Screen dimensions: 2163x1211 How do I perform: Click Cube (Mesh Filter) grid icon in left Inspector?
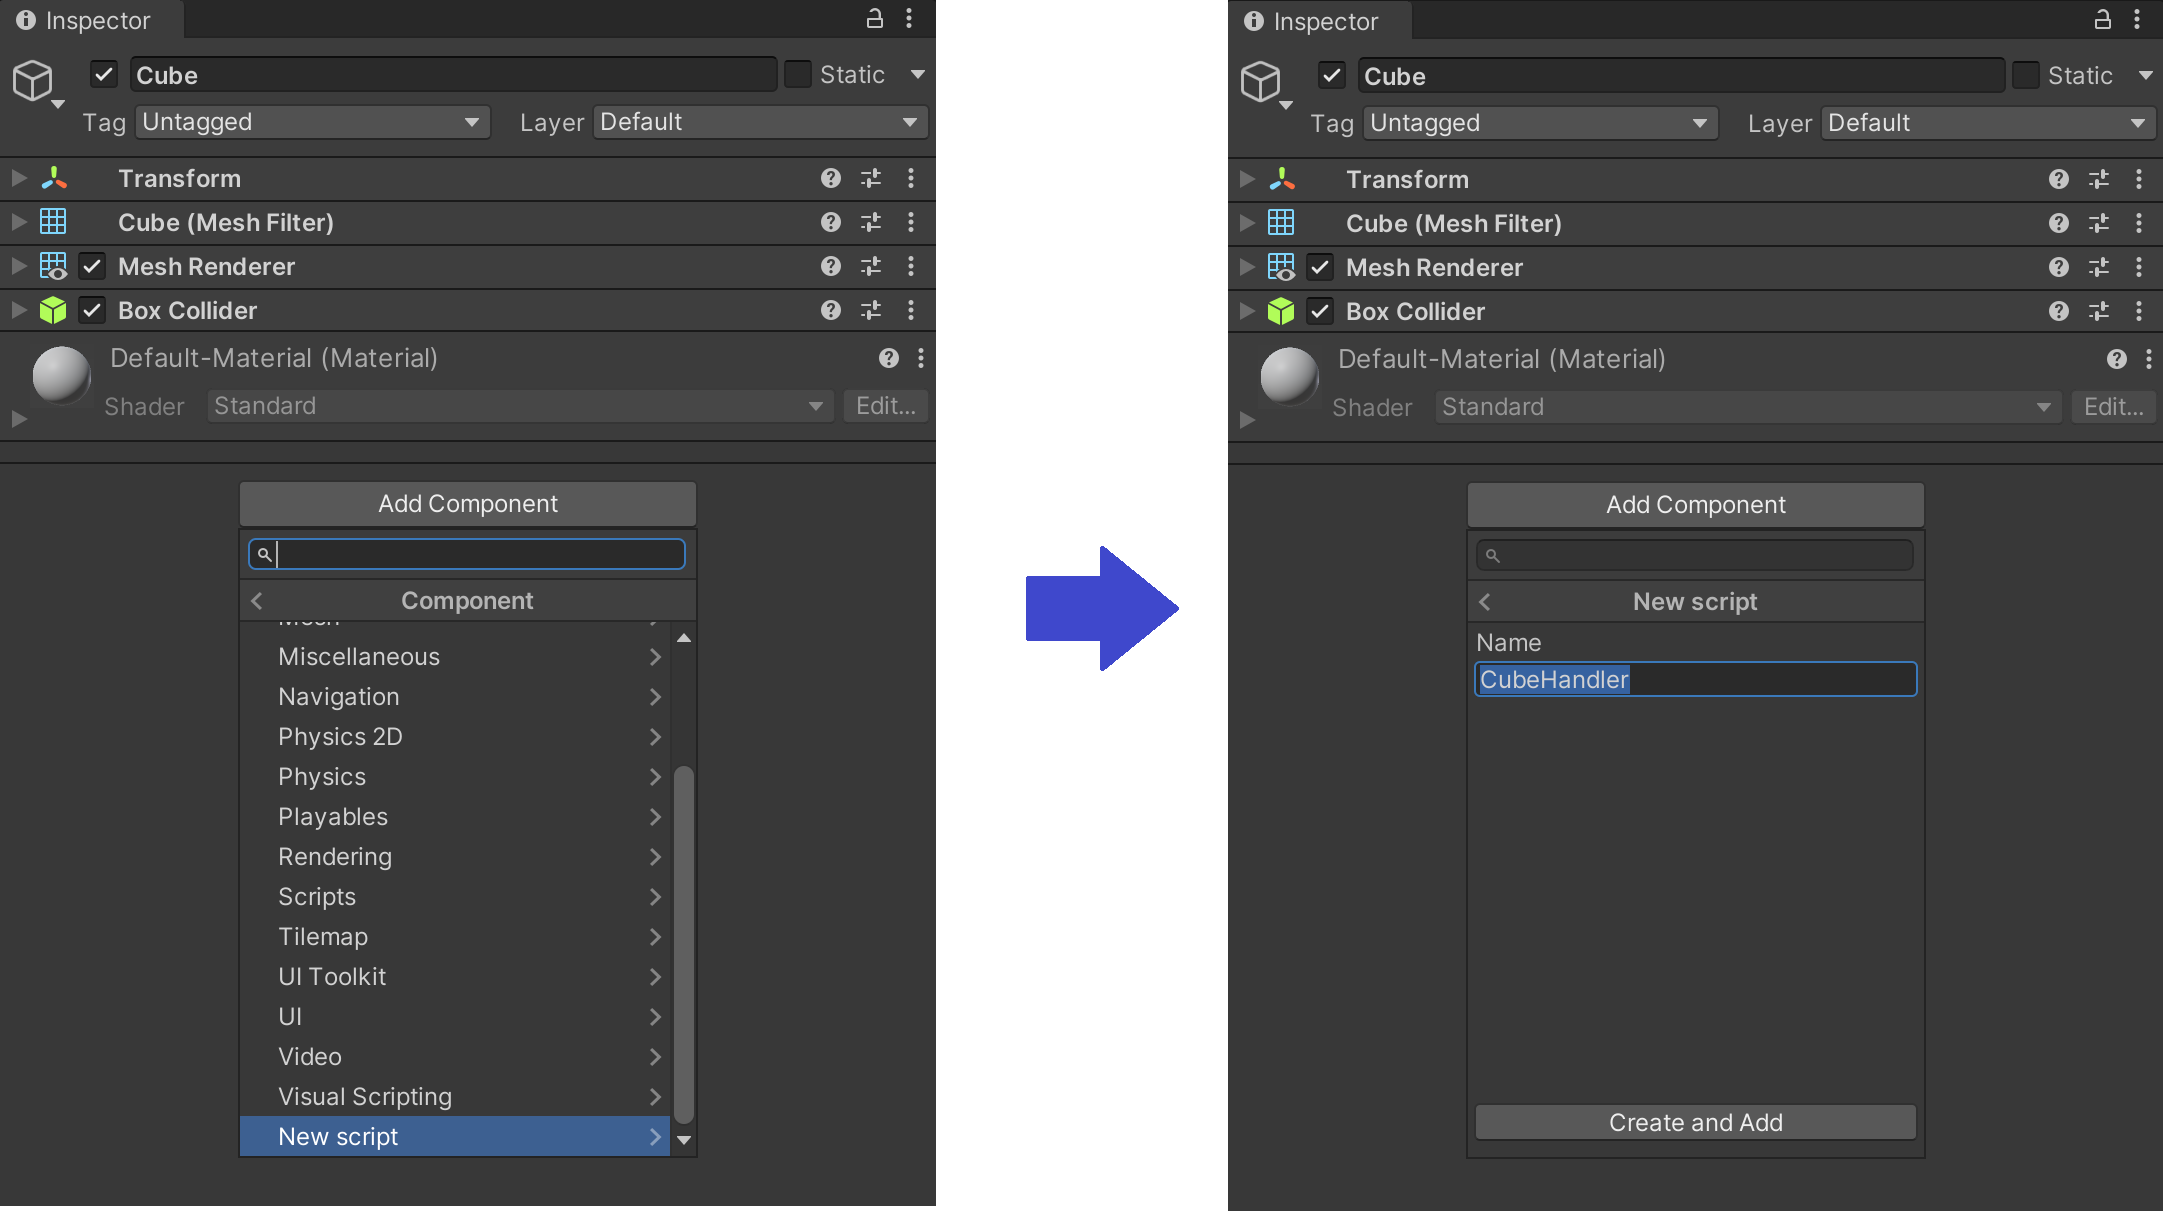coord(53,222)
